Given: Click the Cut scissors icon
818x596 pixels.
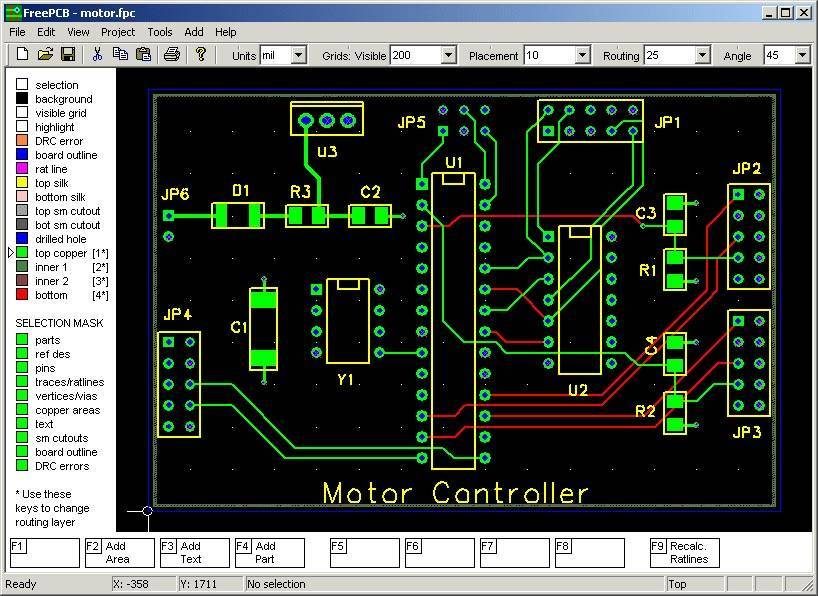Looking at the screenshot, I should click(98, 54).
